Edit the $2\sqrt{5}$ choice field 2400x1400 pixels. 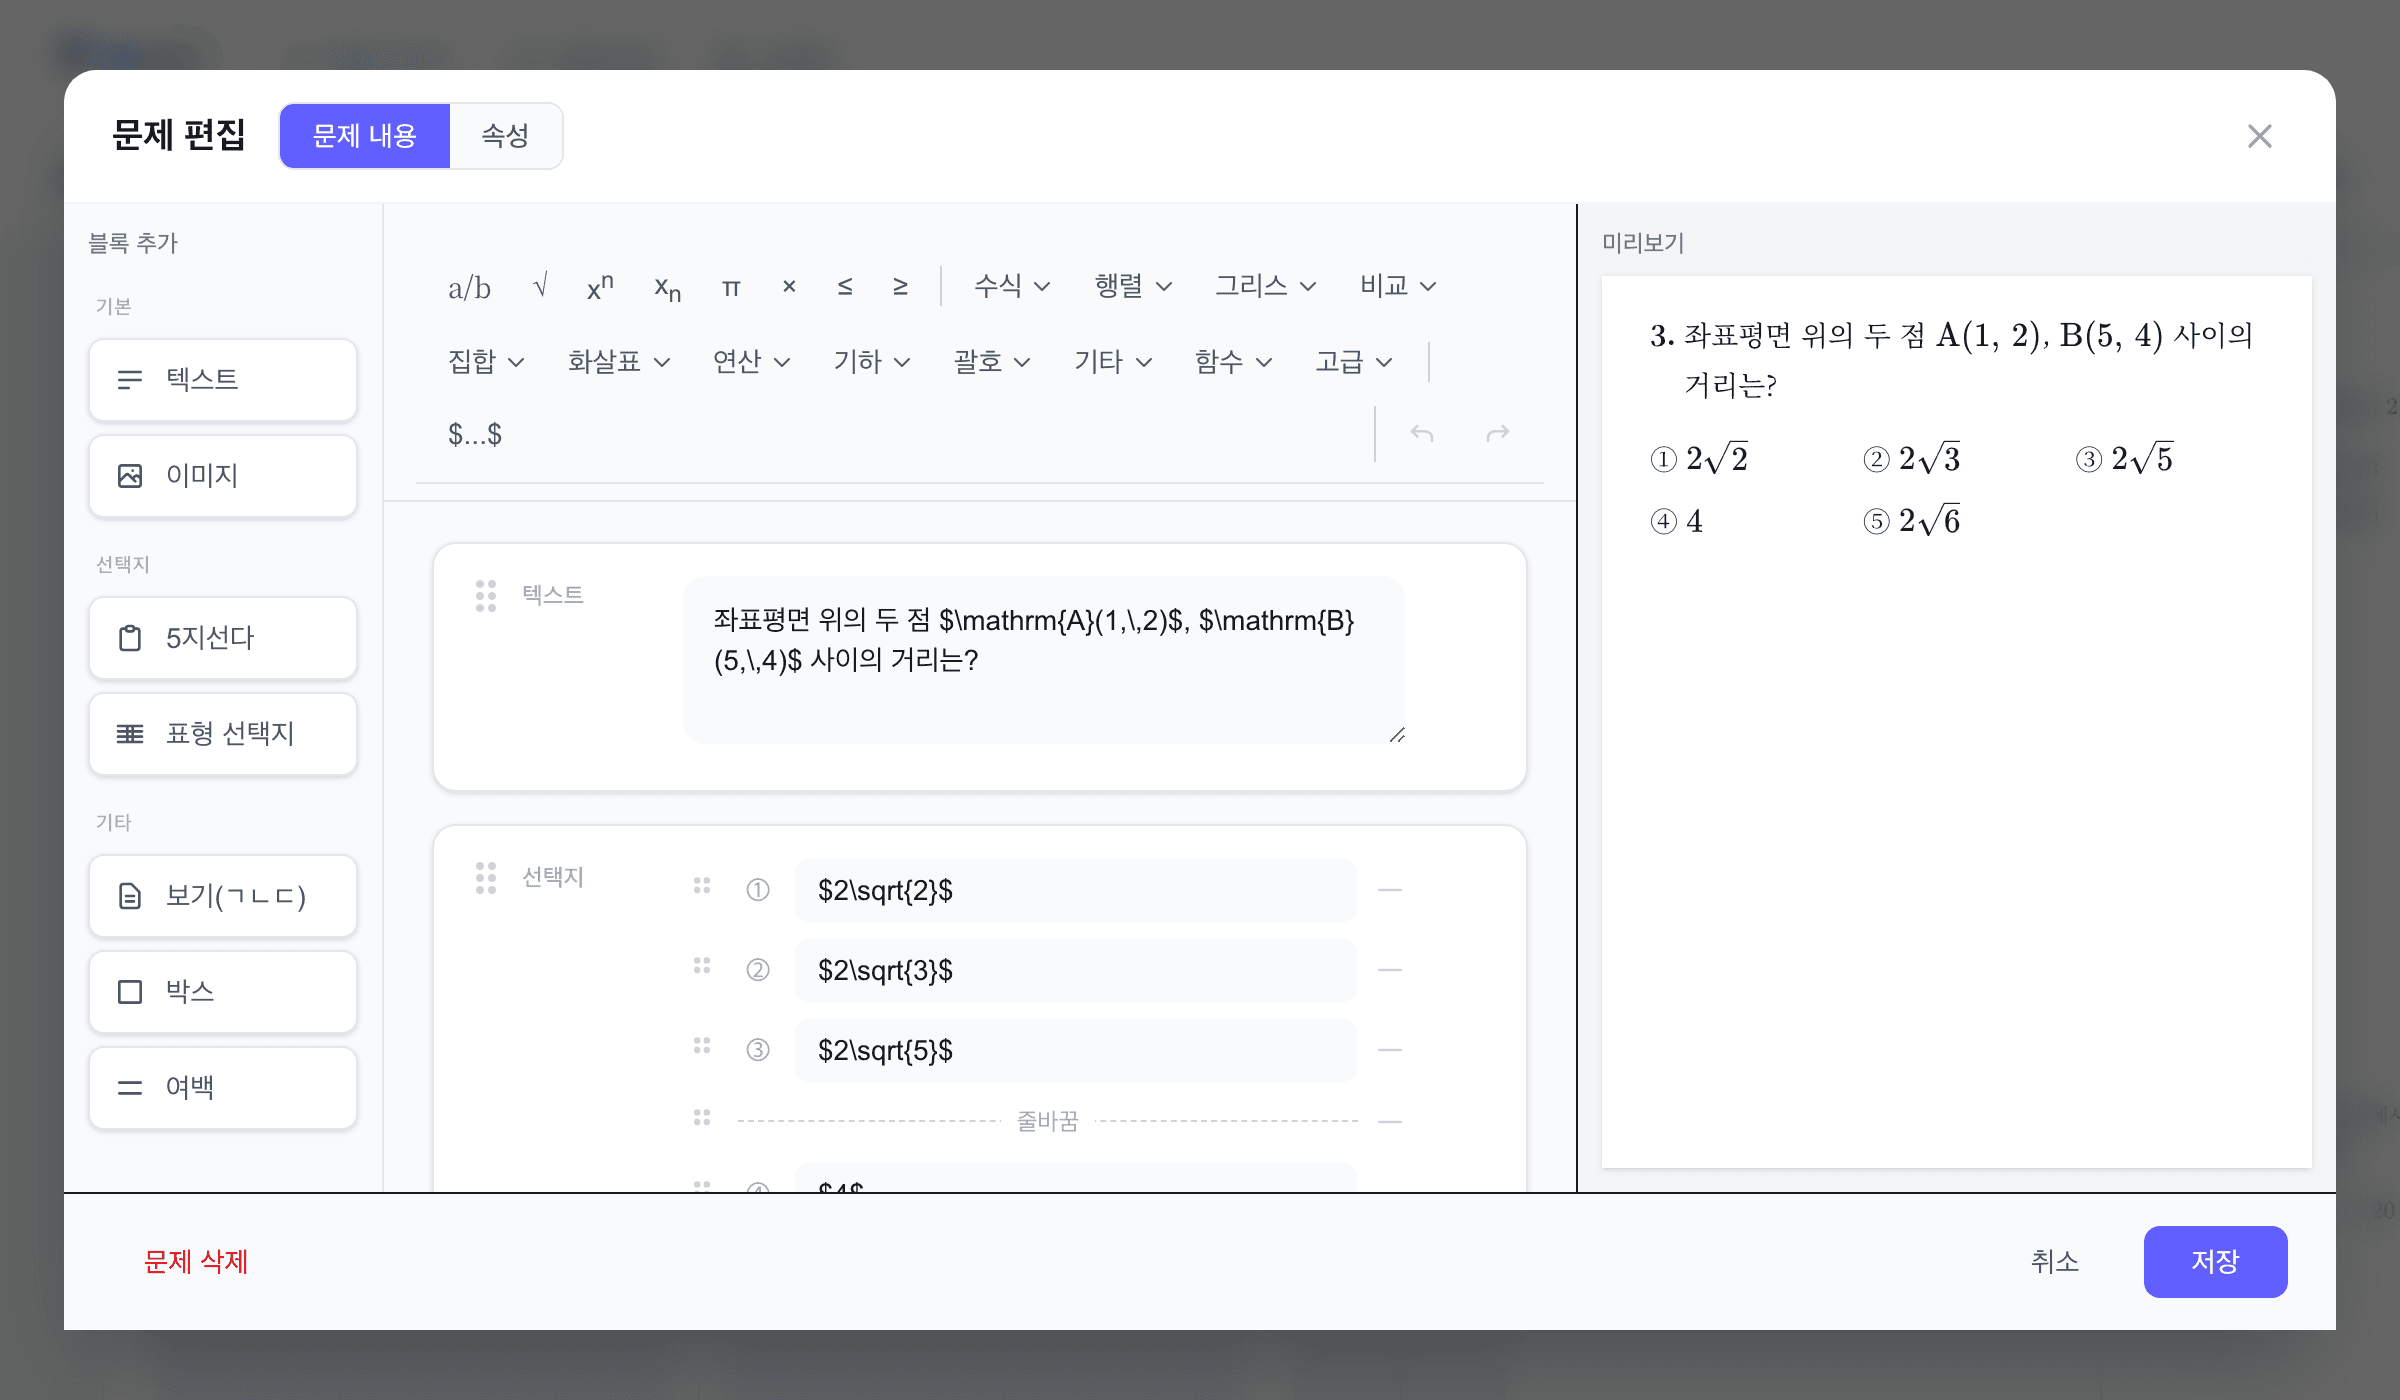click(x=1076, y=1050)
